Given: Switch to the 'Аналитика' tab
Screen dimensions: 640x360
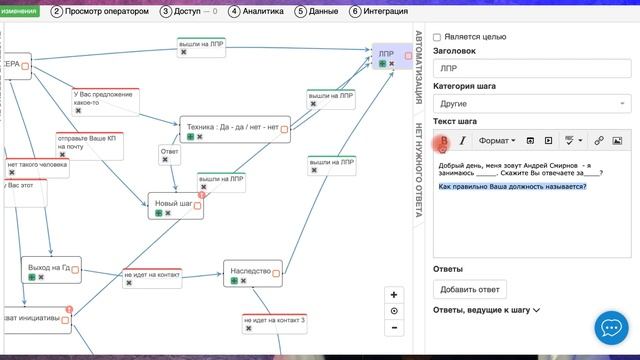Looking at the screenshot, I should pos(256,11).
